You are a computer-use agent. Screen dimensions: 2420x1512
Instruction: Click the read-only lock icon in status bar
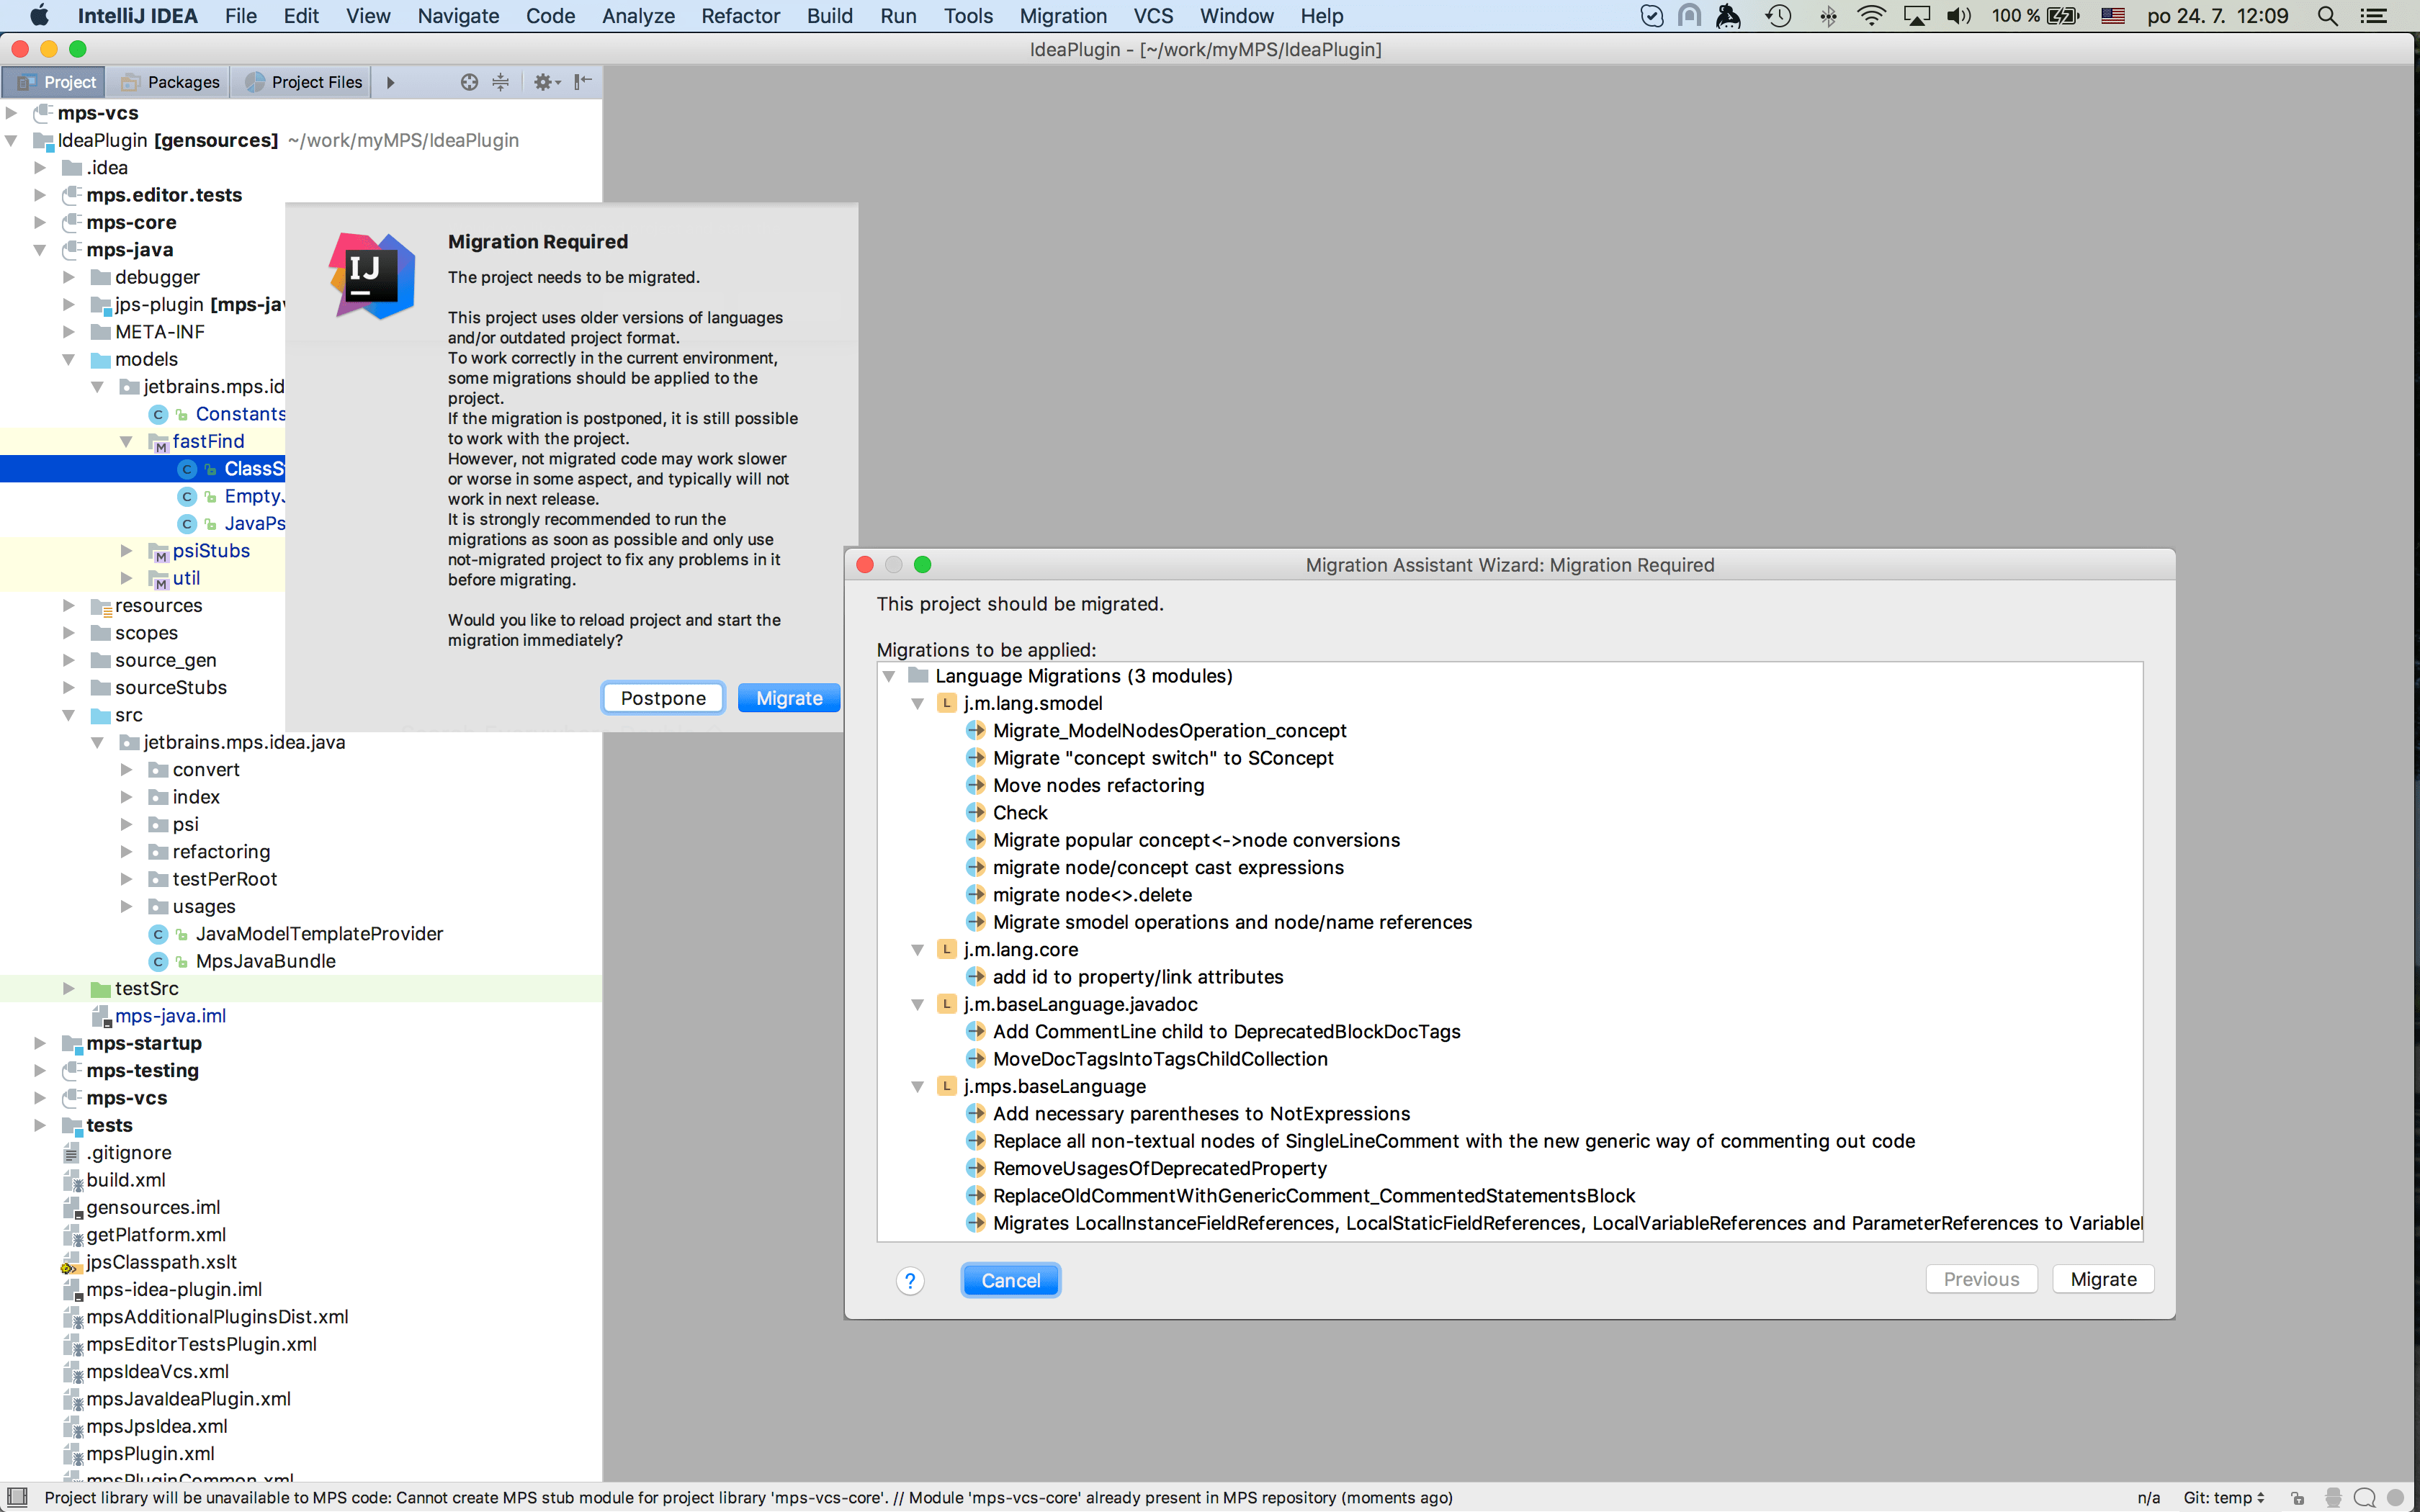2298,1497
